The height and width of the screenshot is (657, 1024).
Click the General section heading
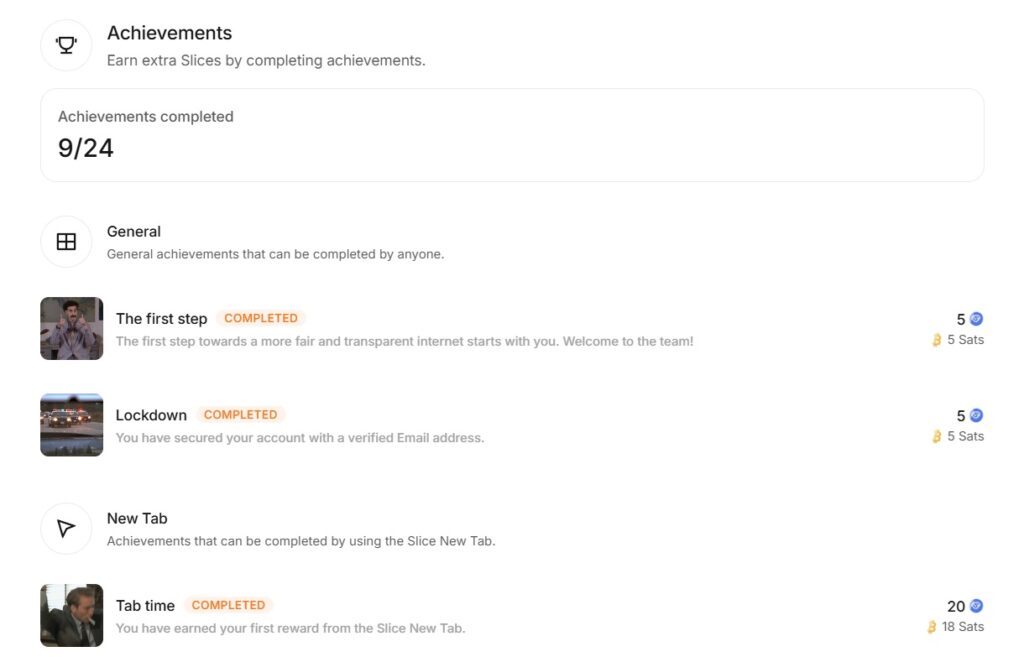point(134,232)
